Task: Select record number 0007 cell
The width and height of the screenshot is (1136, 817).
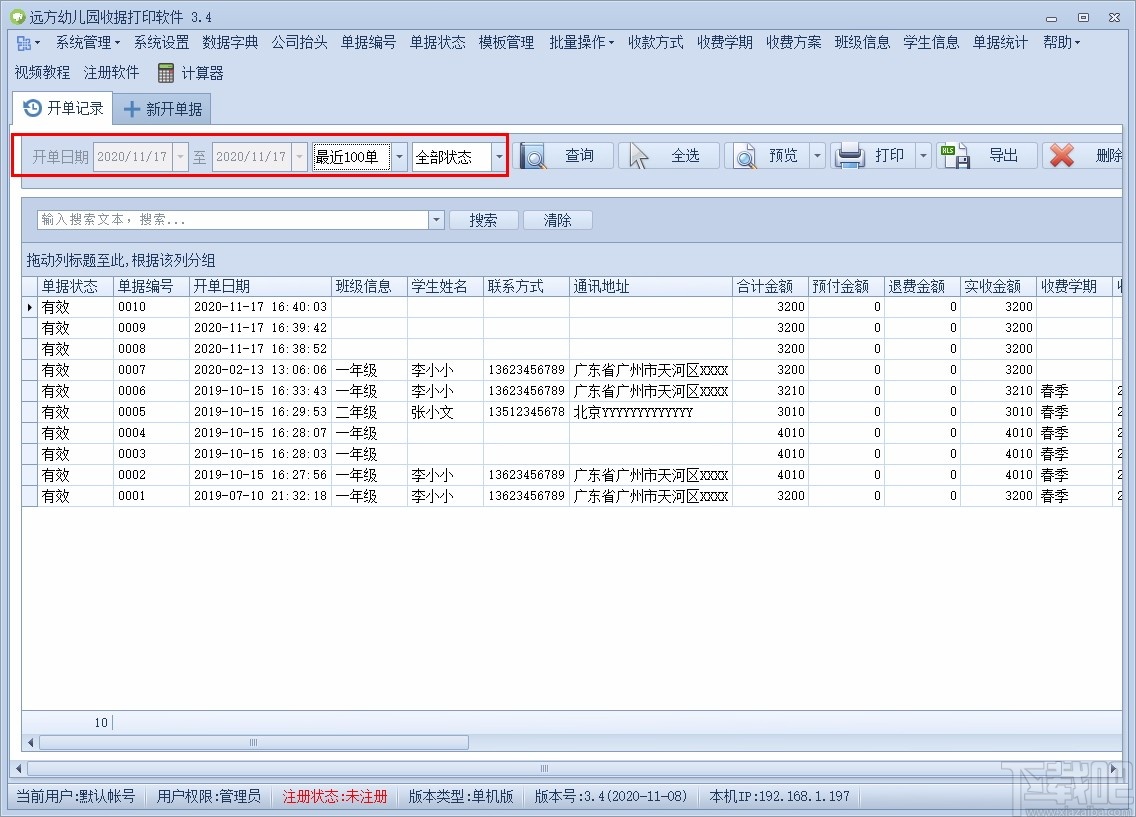Action: click(x=151, y=370)
